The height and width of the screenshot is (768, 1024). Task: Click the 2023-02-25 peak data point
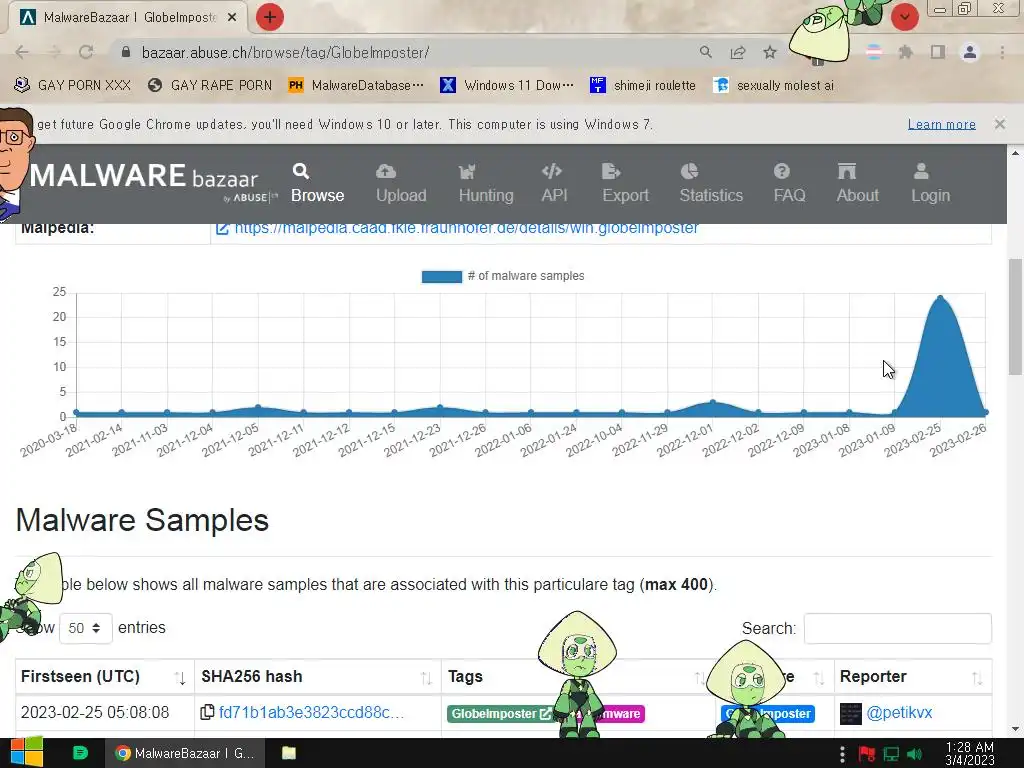coord(940,298)
